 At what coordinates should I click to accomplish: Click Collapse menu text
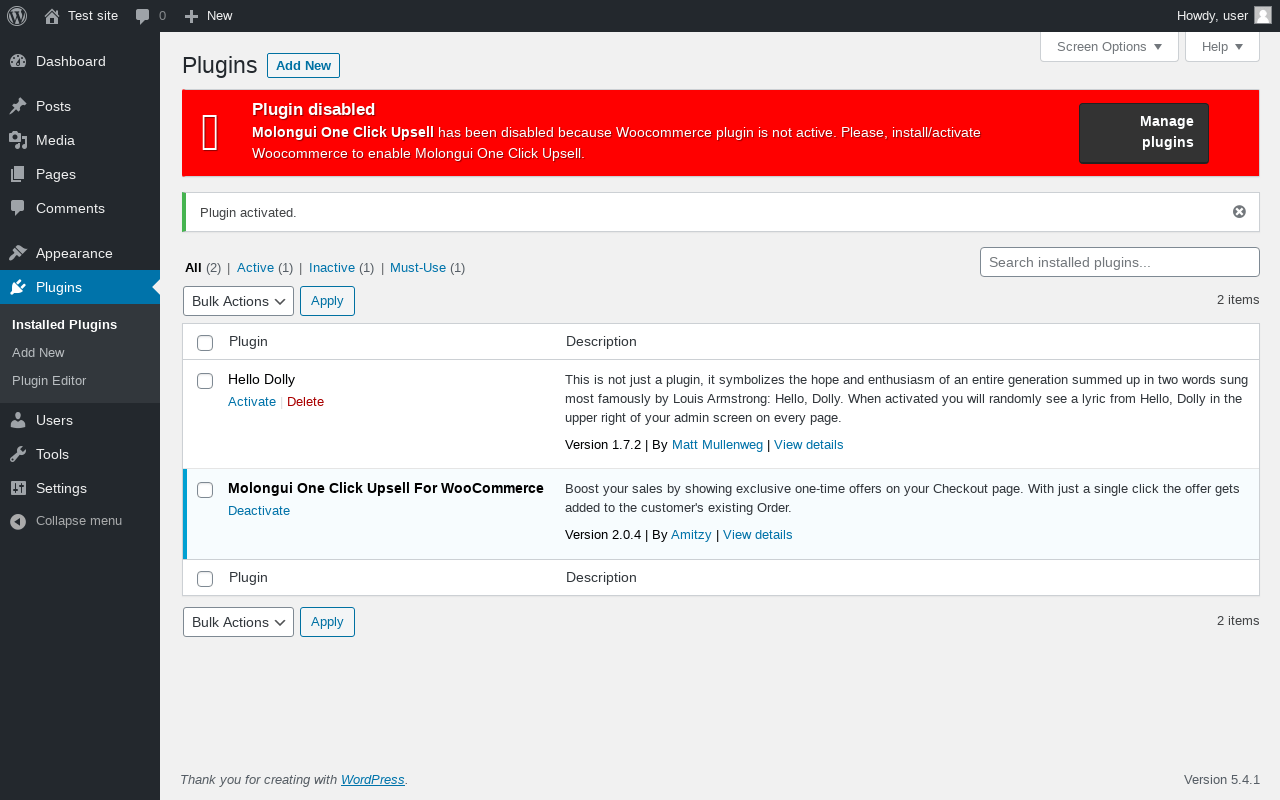pyautogui.click(x=79, y=521)
